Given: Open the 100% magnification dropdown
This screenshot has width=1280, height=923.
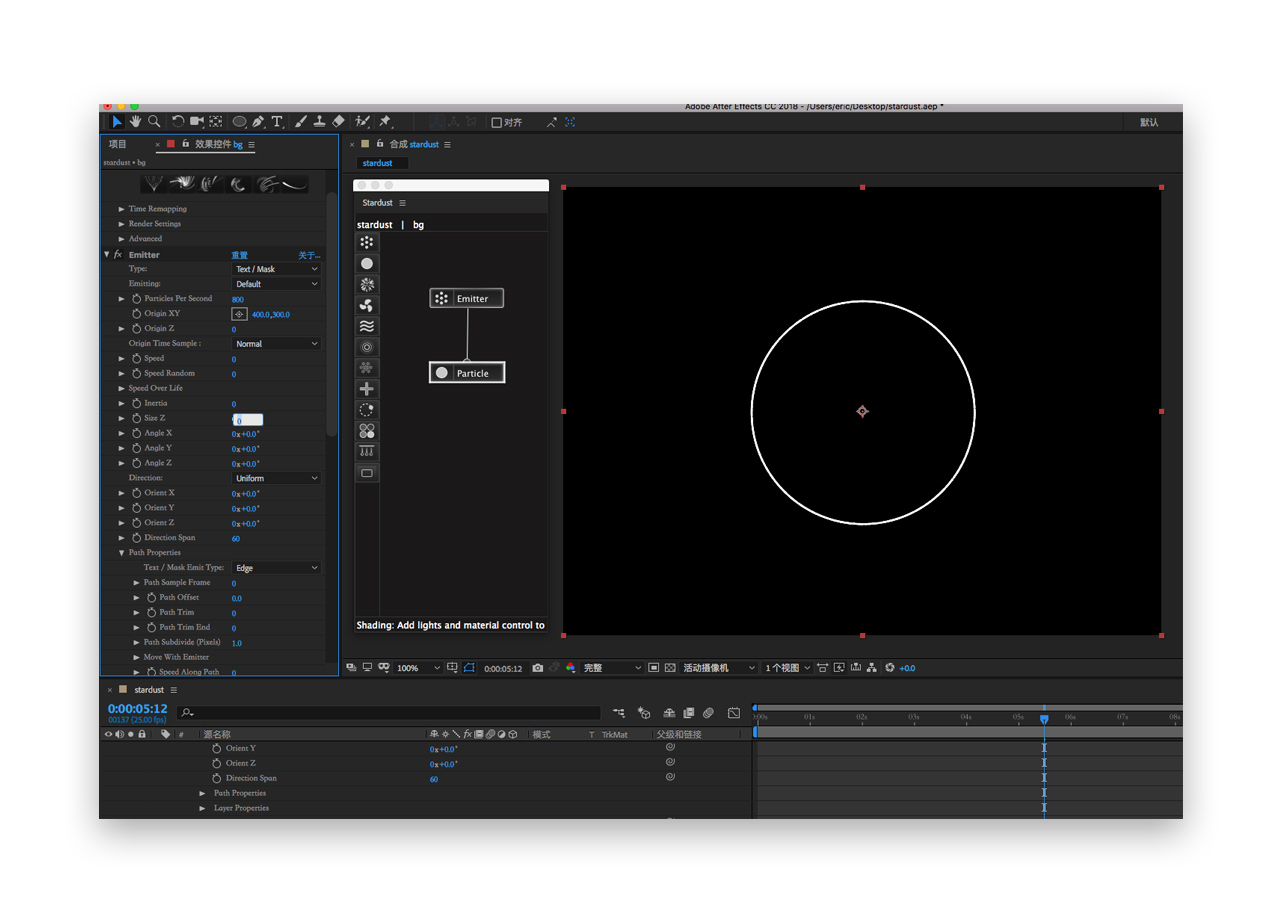Looking at the screenshot, I should pos(418,668).
